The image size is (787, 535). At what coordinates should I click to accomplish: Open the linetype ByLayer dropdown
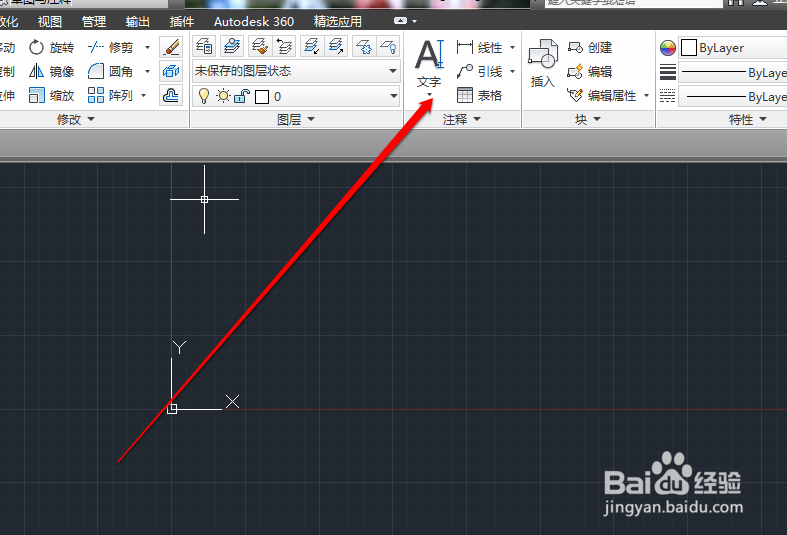coord(733,96)
